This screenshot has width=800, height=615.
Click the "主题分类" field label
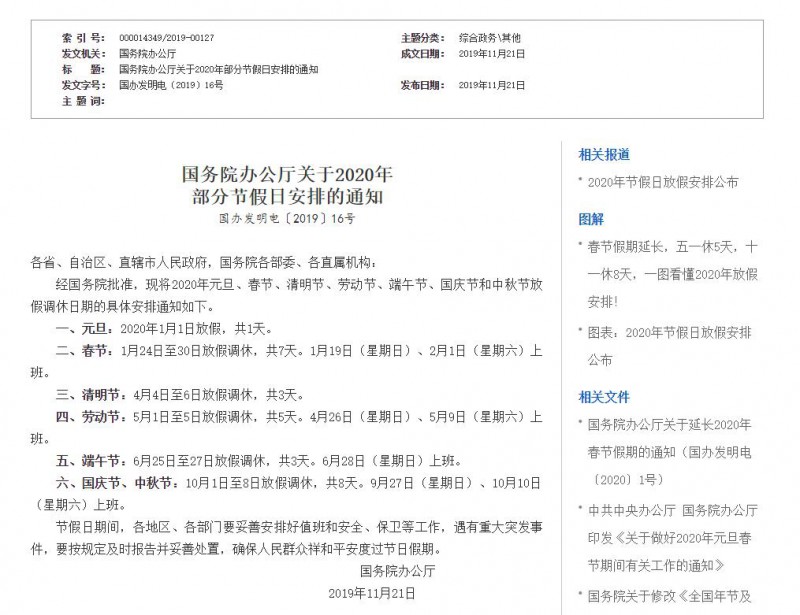click(x=422, y=38)
